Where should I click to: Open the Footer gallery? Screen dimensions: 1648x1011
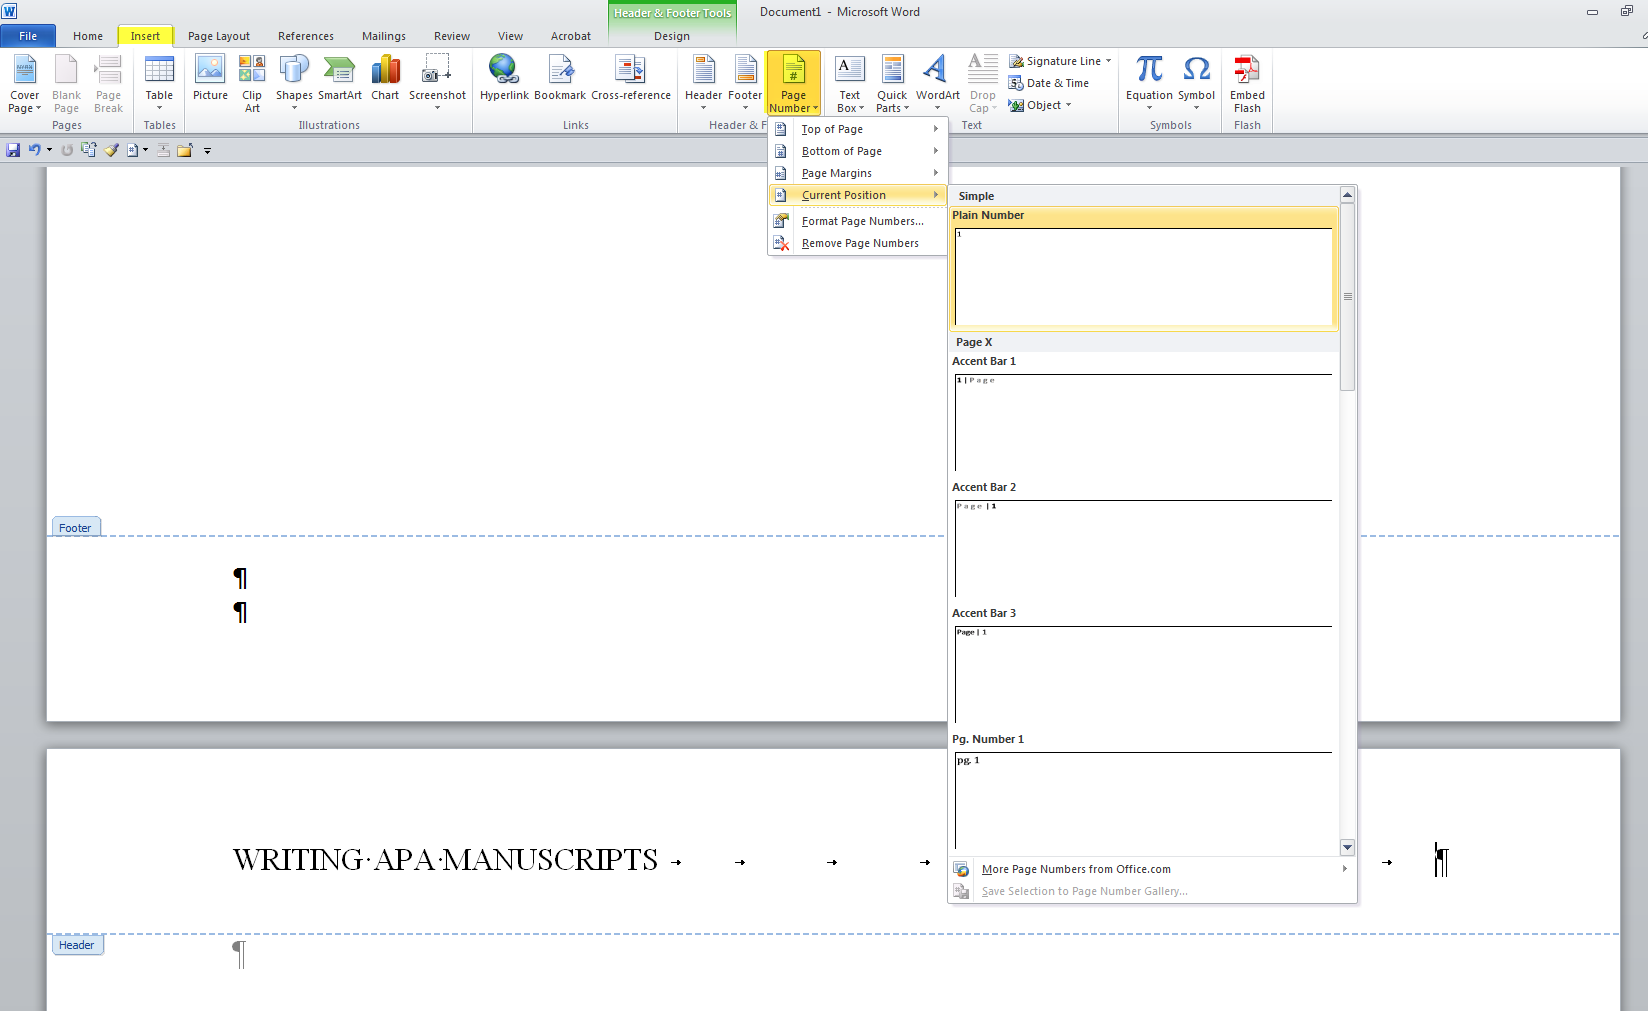[745, 84]
